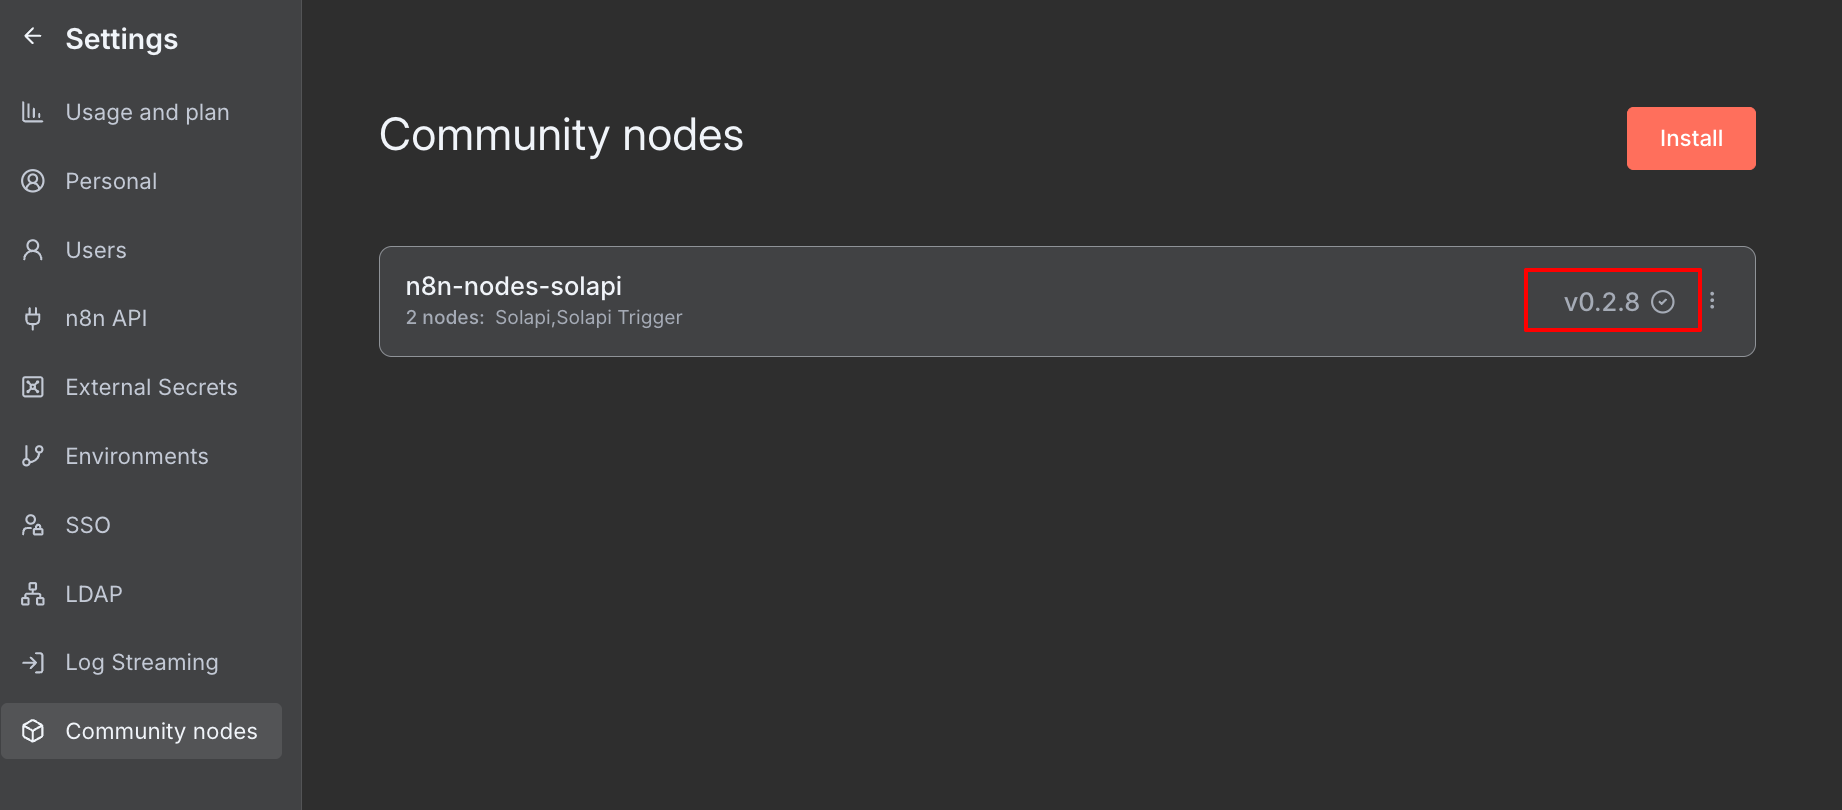
Task: Open External Secrets settings
Action: pos(151,387)
